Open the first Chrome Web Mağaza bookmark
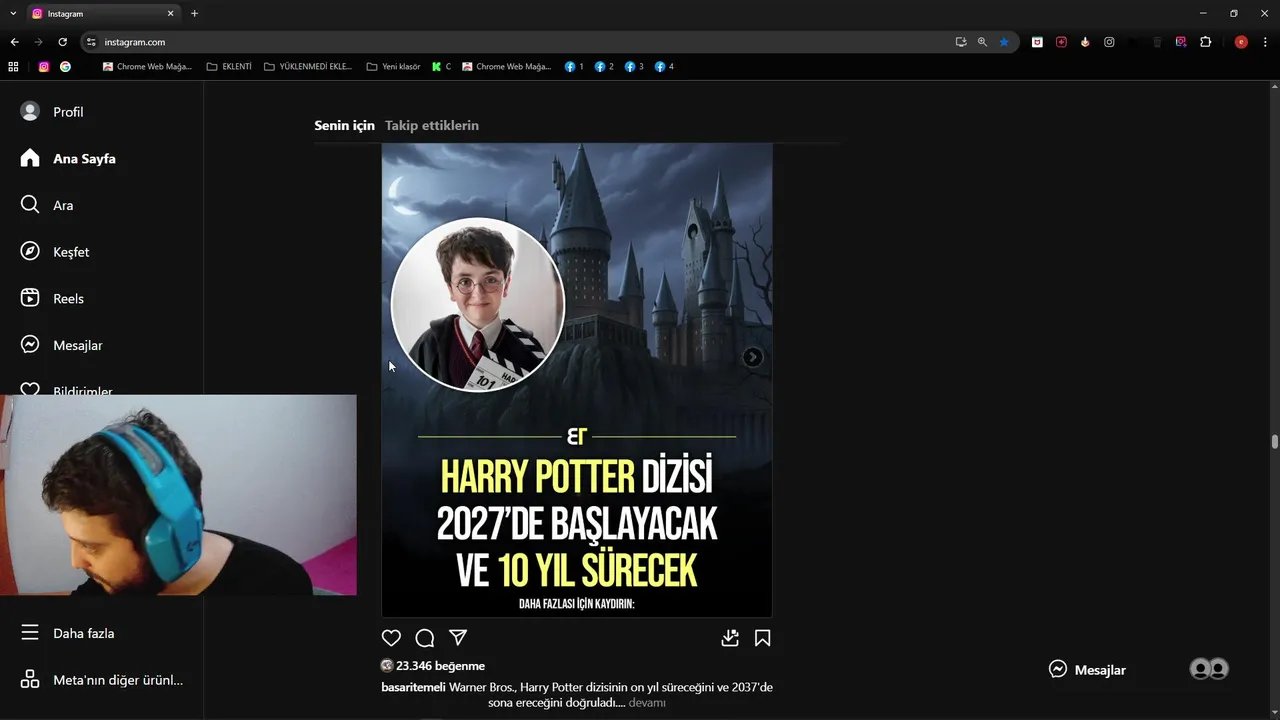The image size is (1280, 720). click(147, 67)
